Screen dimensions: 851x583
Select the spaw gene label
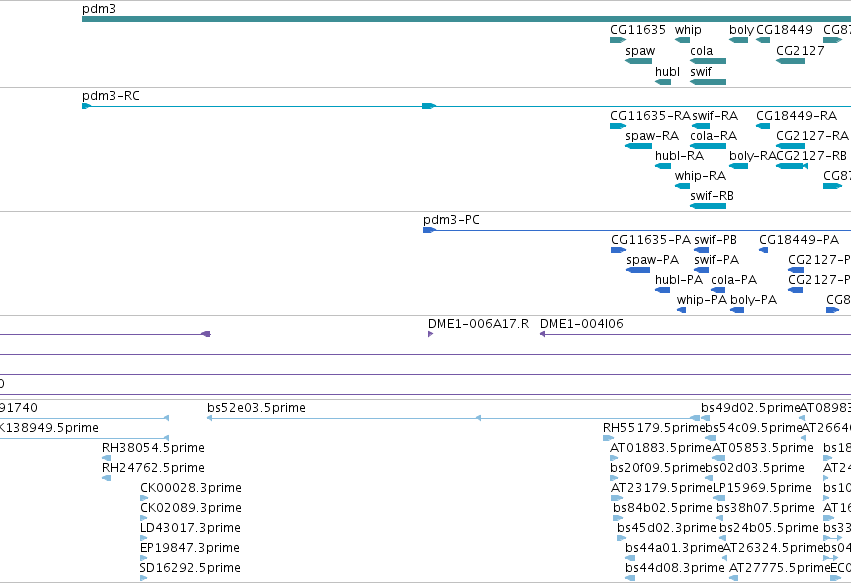pyautogui.click(x=640, y=50)
